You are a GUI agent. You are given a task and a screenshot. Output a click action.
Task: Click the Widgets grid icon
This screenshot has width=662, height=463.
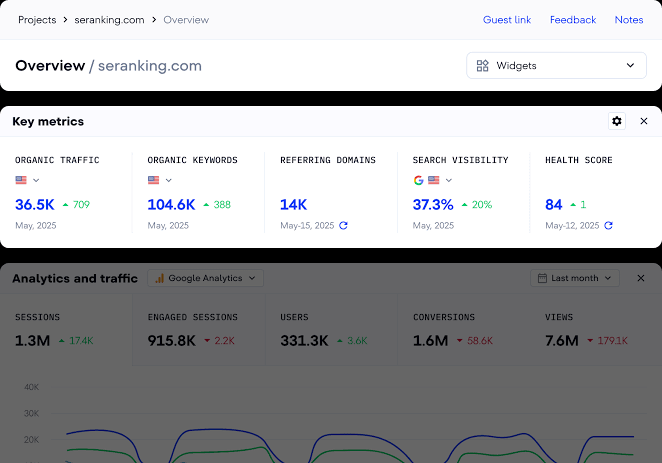[x=483, y=65]
